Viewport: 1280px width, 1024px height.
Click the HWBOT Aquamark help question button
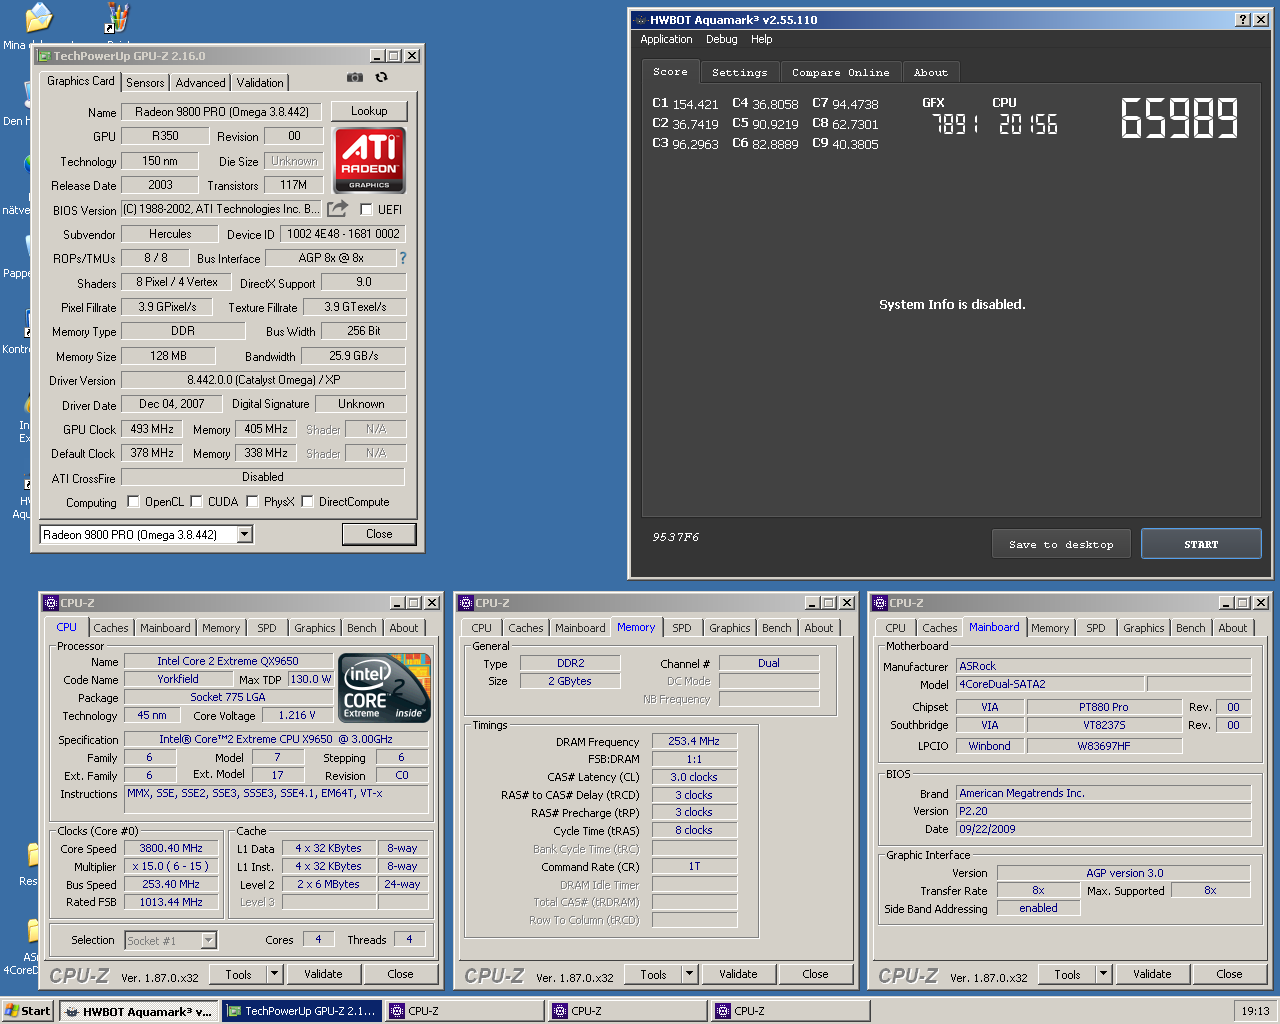click(x=1243, y=20)
